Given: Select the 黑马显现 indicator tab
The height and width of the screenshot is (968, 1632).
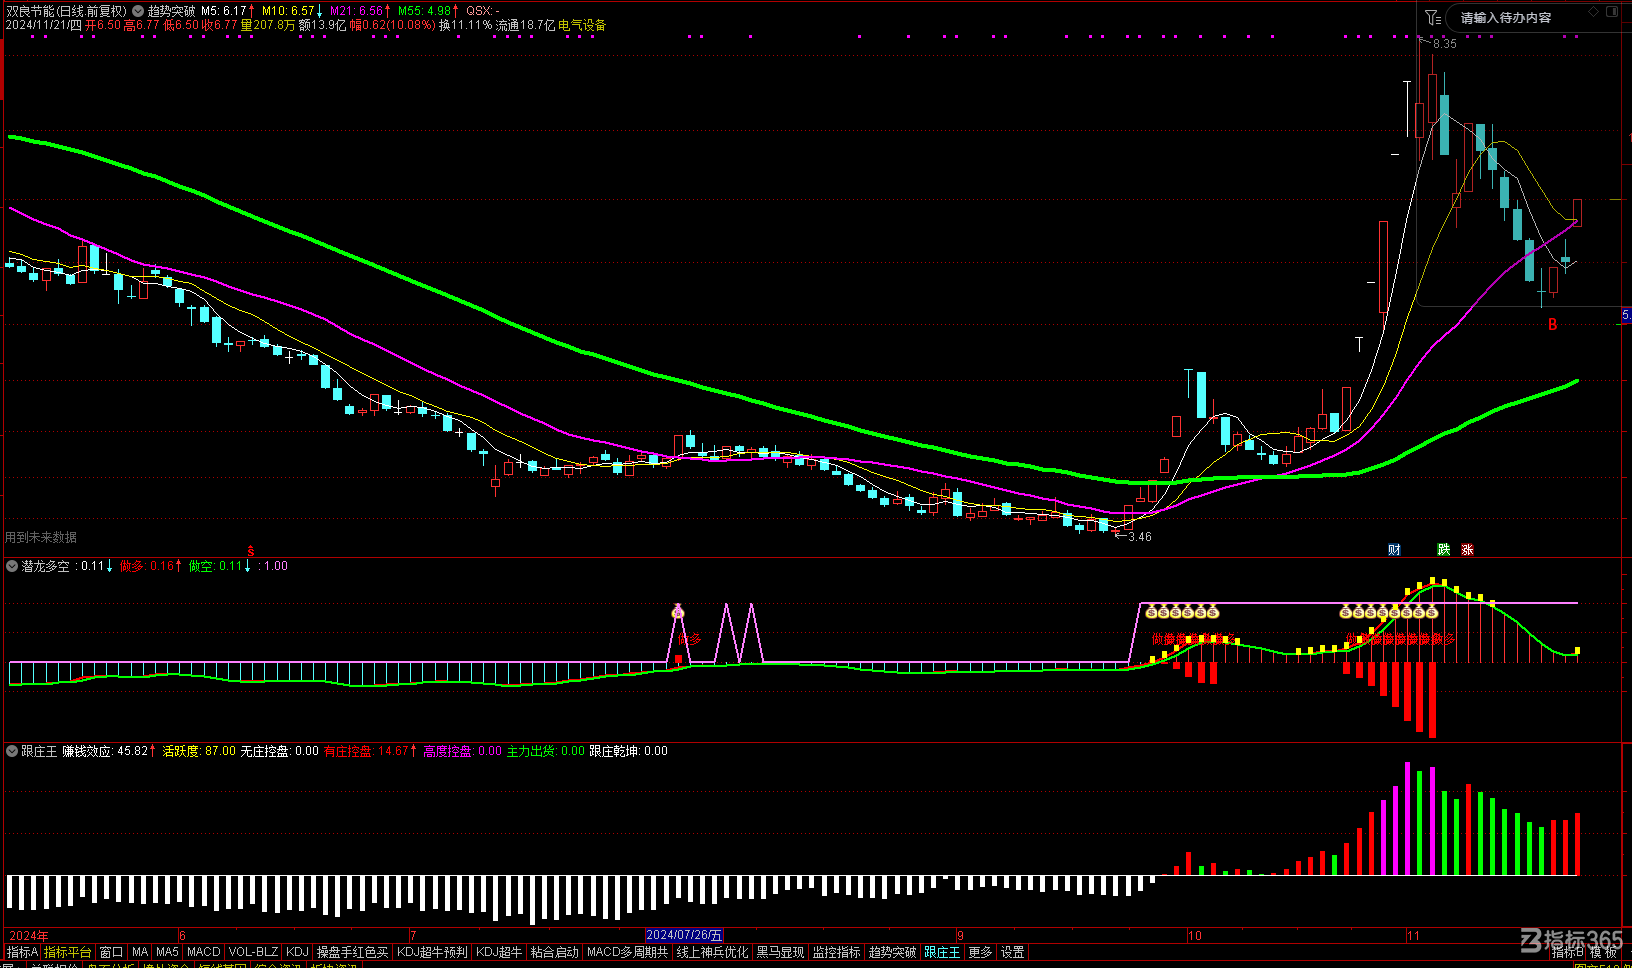Looking at the screenshot, I should point(780,952).
